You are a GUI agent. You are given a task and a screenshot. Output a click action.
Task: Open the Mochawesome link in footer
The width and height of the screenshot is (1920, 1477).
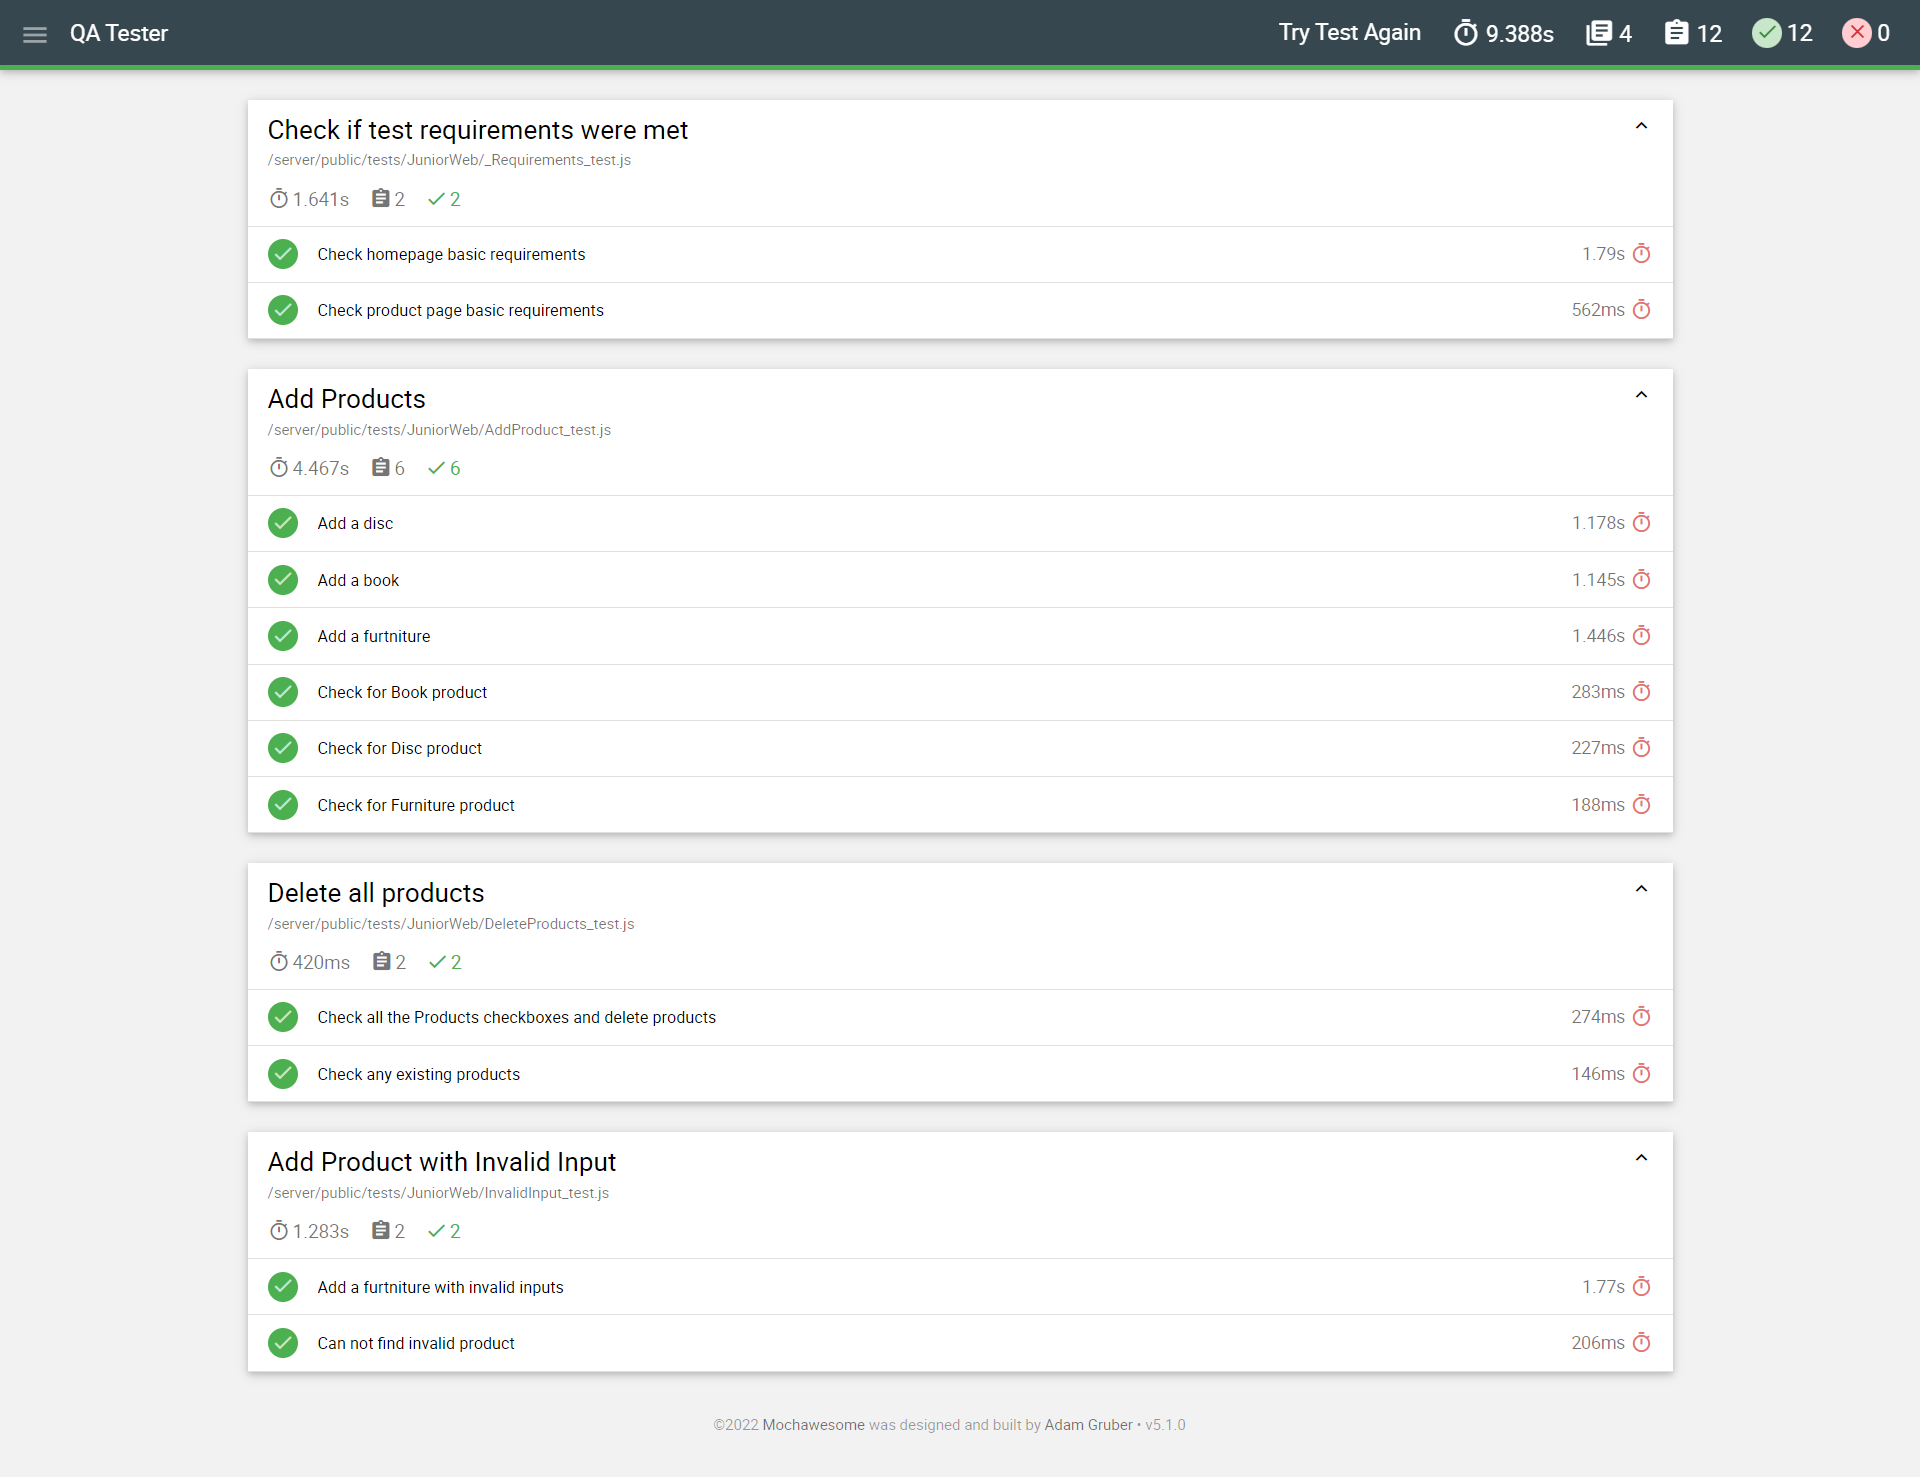[x=813, y=1425]
